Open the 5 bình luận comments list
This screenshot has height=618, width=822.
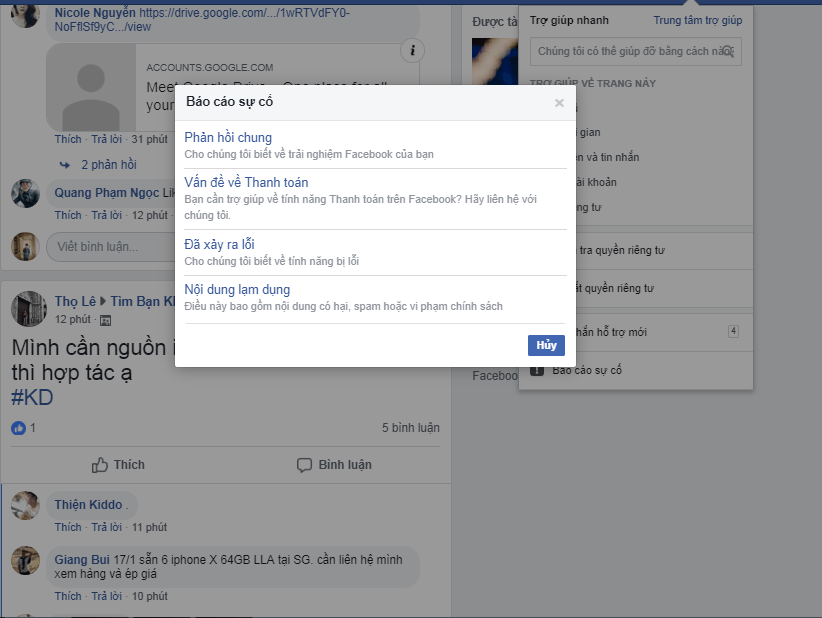pyautogui.click(x=410, y=428)
